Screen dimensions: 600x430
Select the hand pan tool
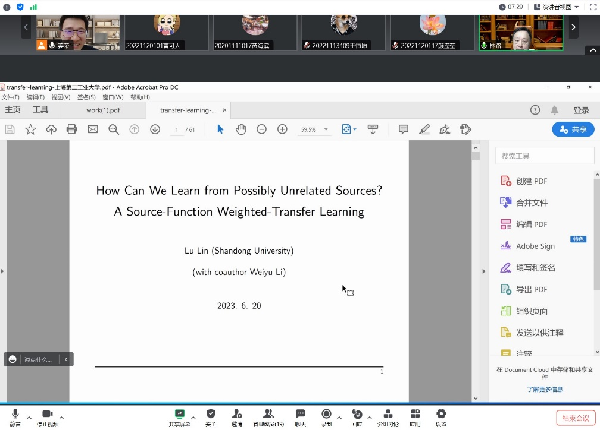pos(240,129)
